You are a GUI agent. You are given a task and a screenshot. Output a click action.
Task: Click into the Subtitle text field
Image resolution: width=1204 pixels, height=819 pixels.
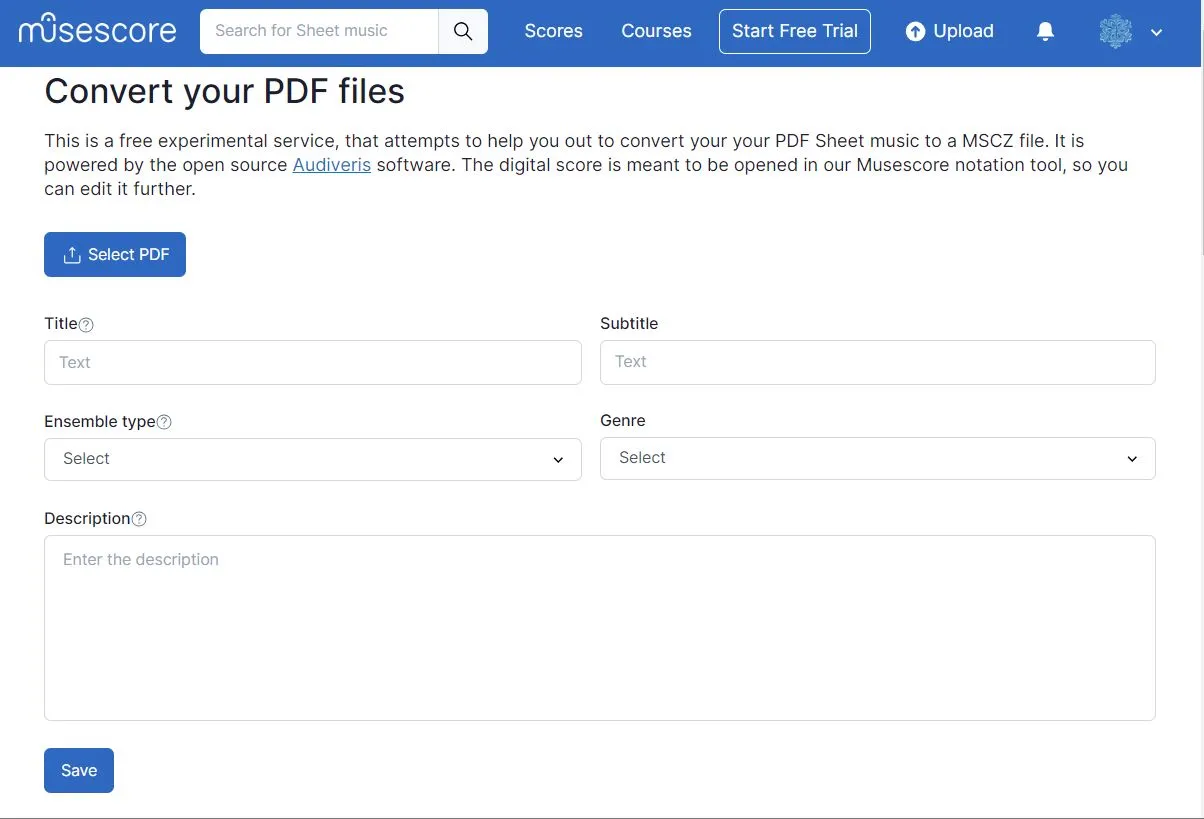coord(877,362)
